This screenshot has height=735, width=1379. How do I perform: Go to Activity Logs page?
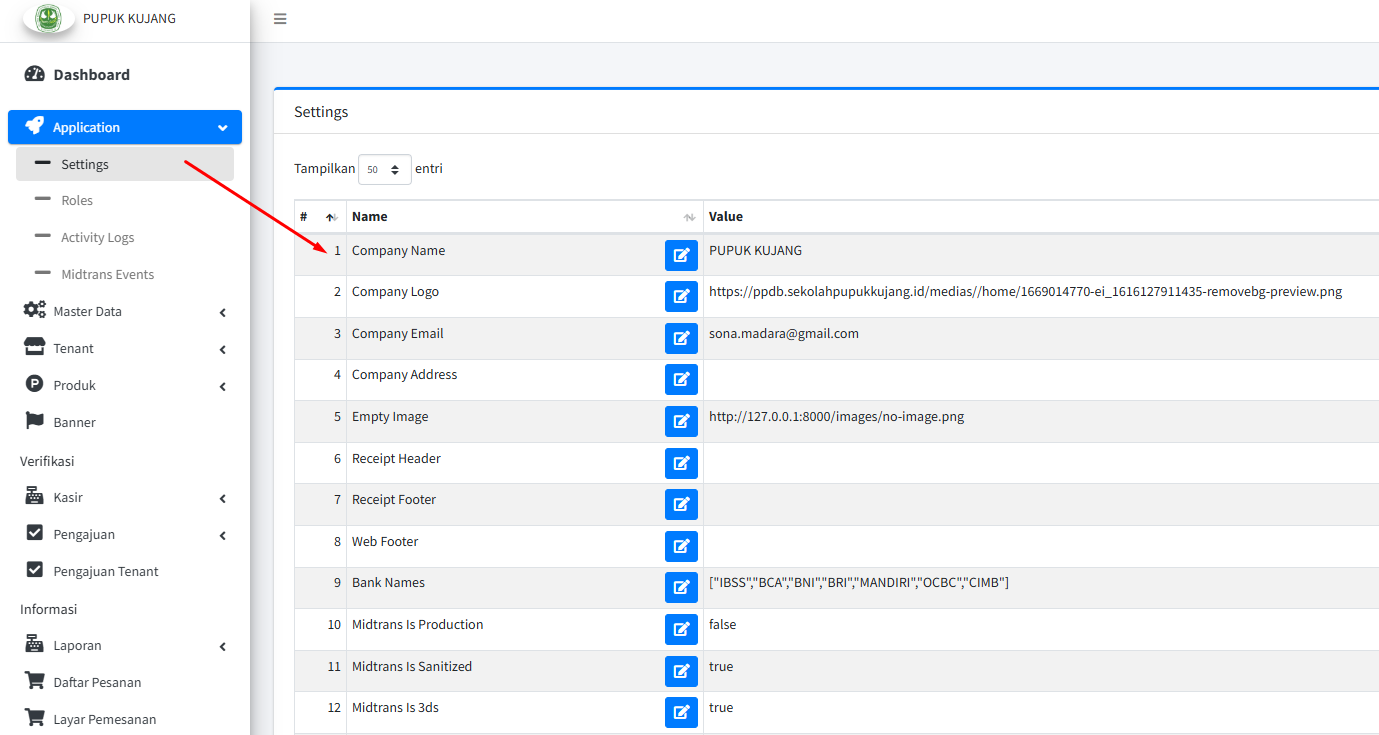97,237
